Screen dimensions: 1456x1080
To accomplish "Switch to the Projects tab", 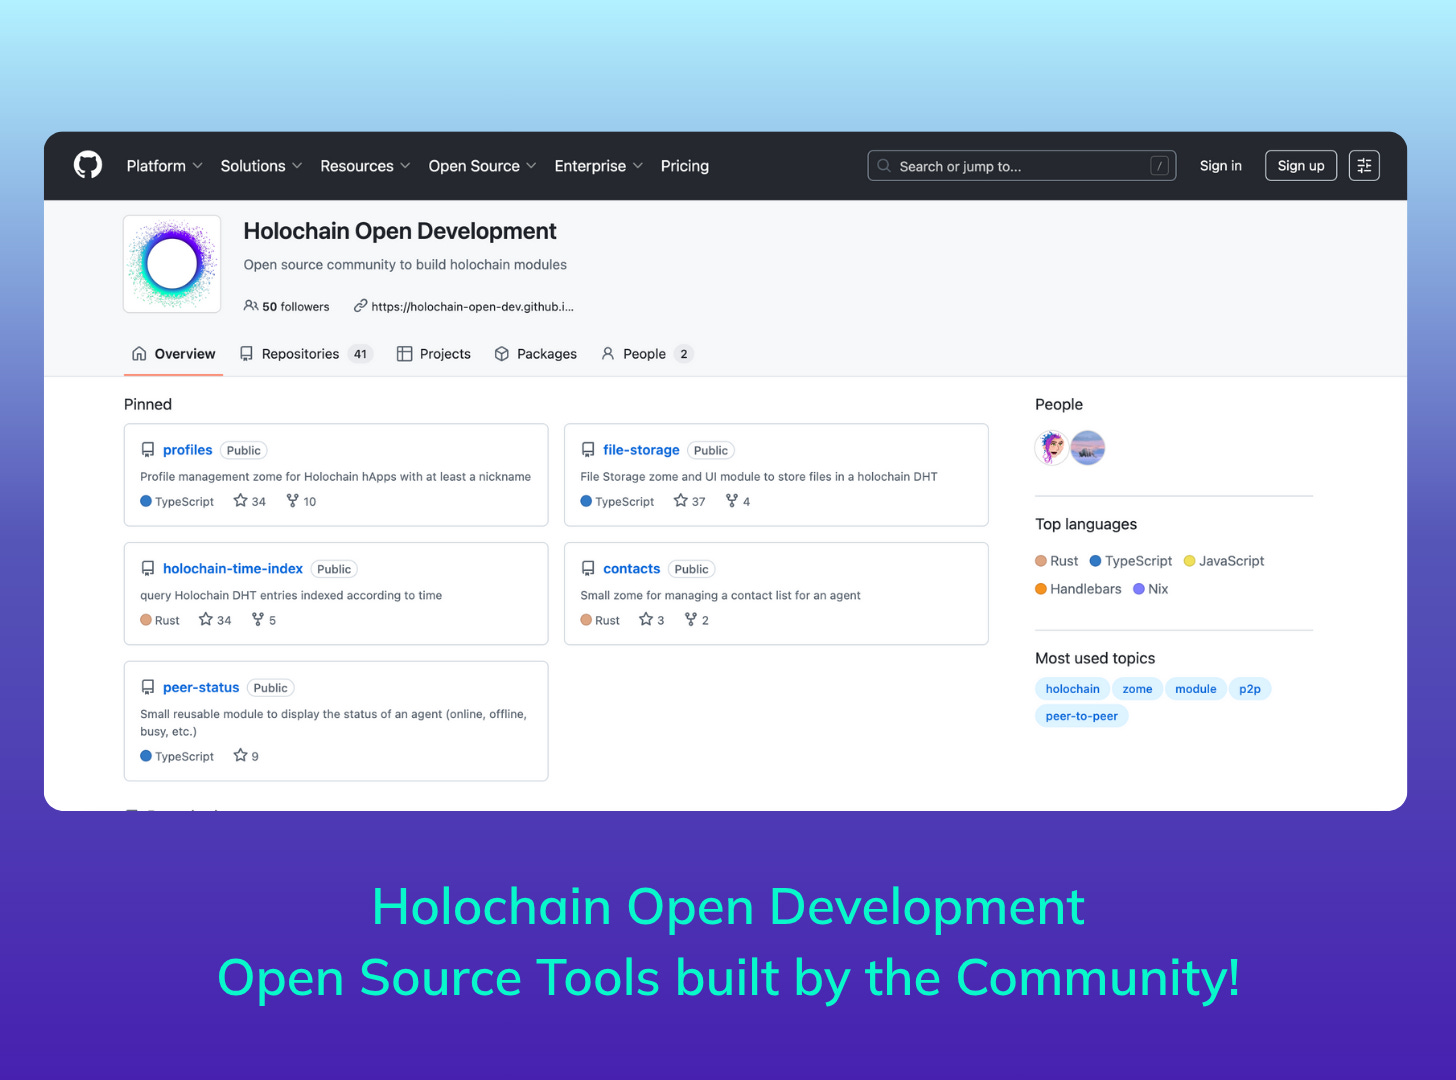I will [x=433, y=354].
